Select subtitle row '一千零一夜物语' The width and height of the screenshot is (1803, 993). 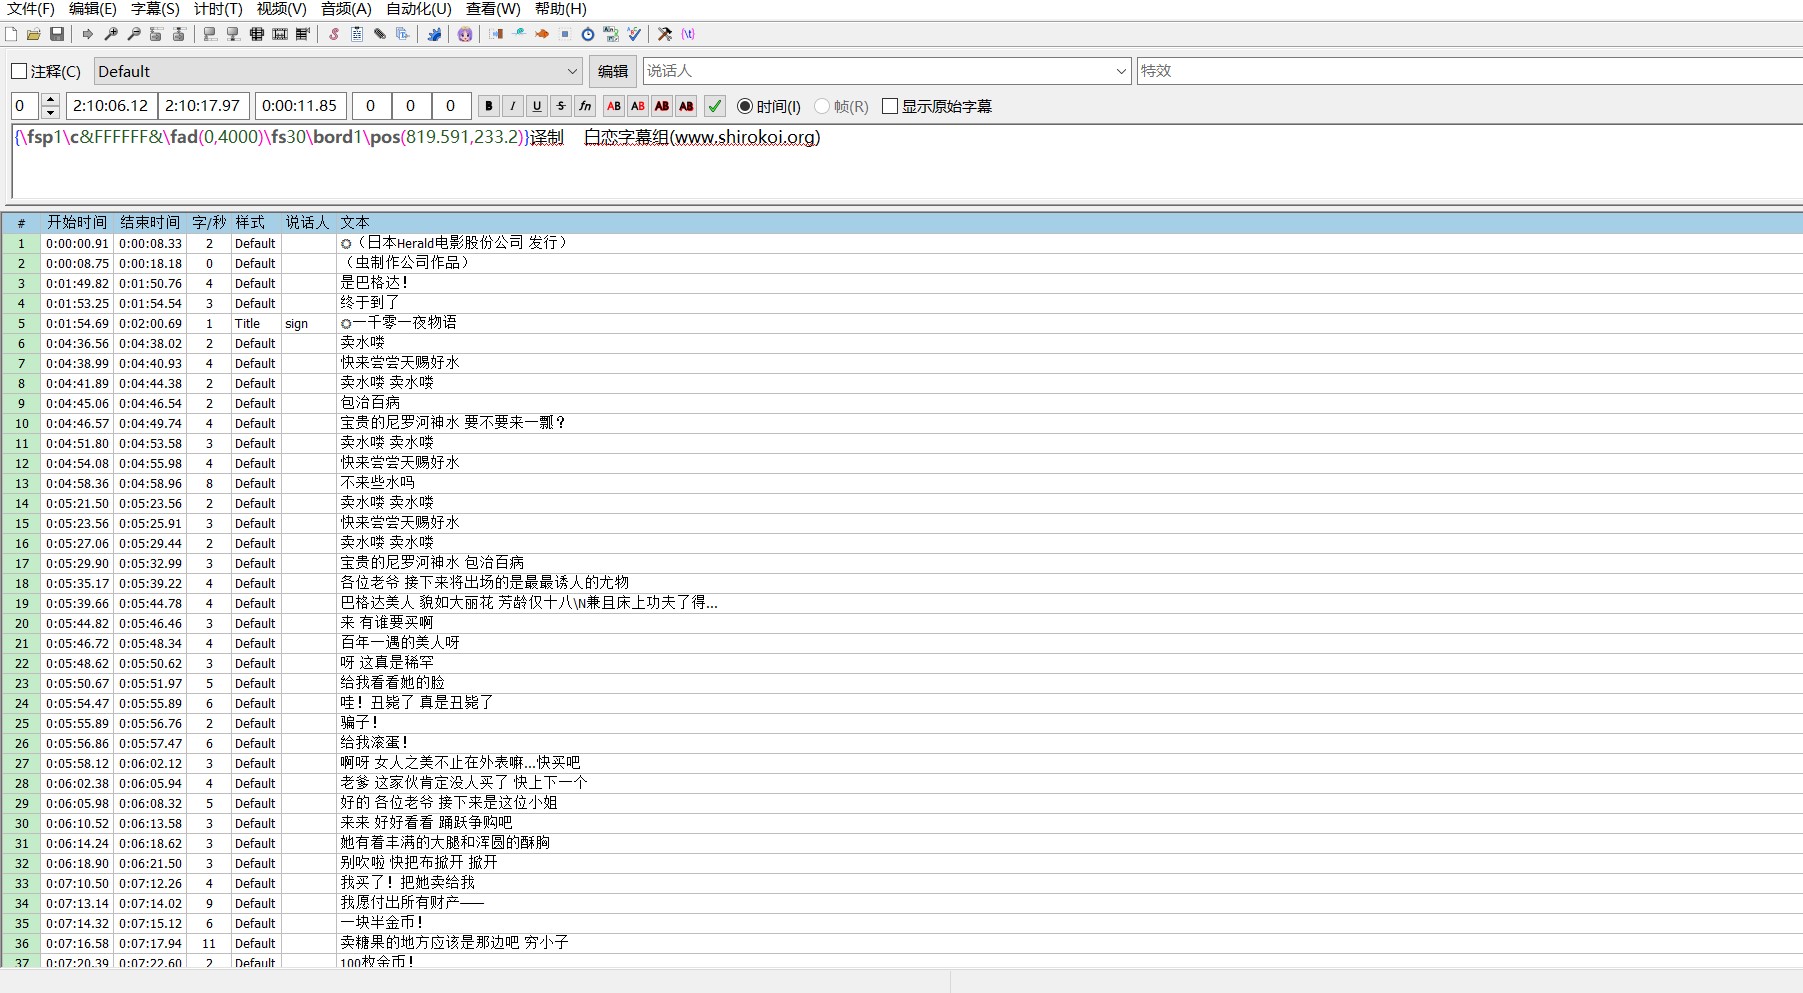(x=900, y=323)
